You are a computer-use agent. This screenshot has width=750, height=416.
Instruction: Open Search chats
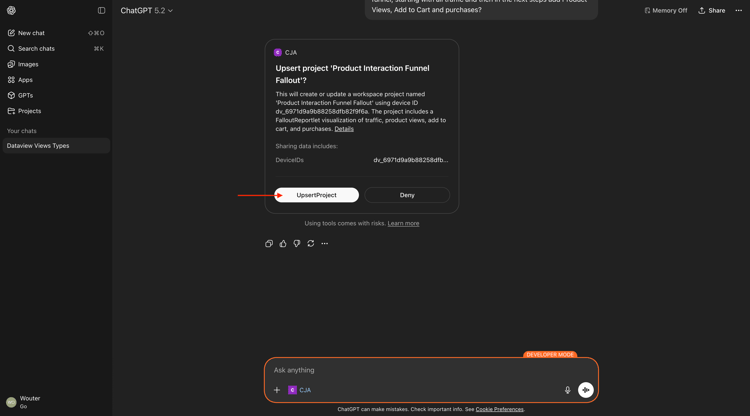[56, 48]
